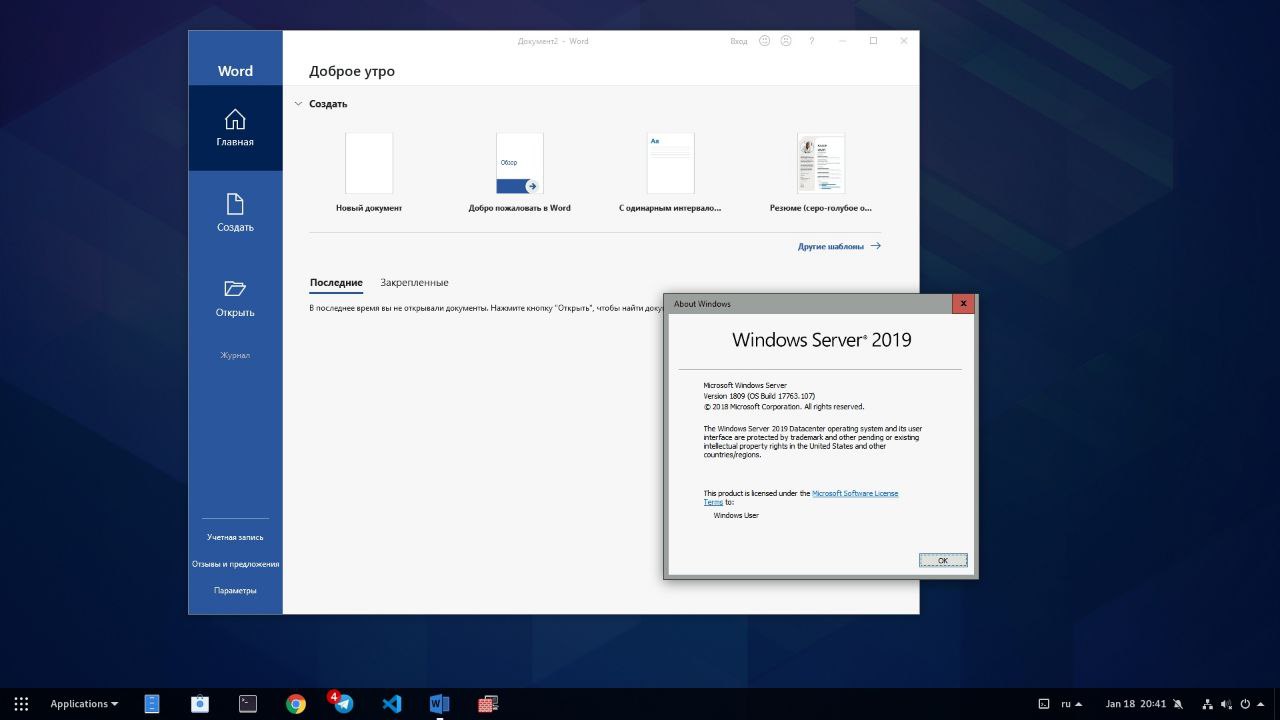1280x720 pixels.
Task: Click the muted volume tray icon
Action: click(1225, 704)
